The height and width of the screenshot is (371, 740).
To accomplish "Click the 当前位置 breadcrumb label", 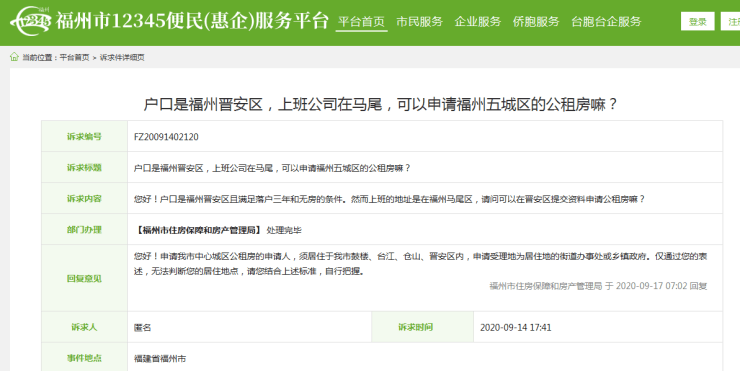I will (39, 58).
